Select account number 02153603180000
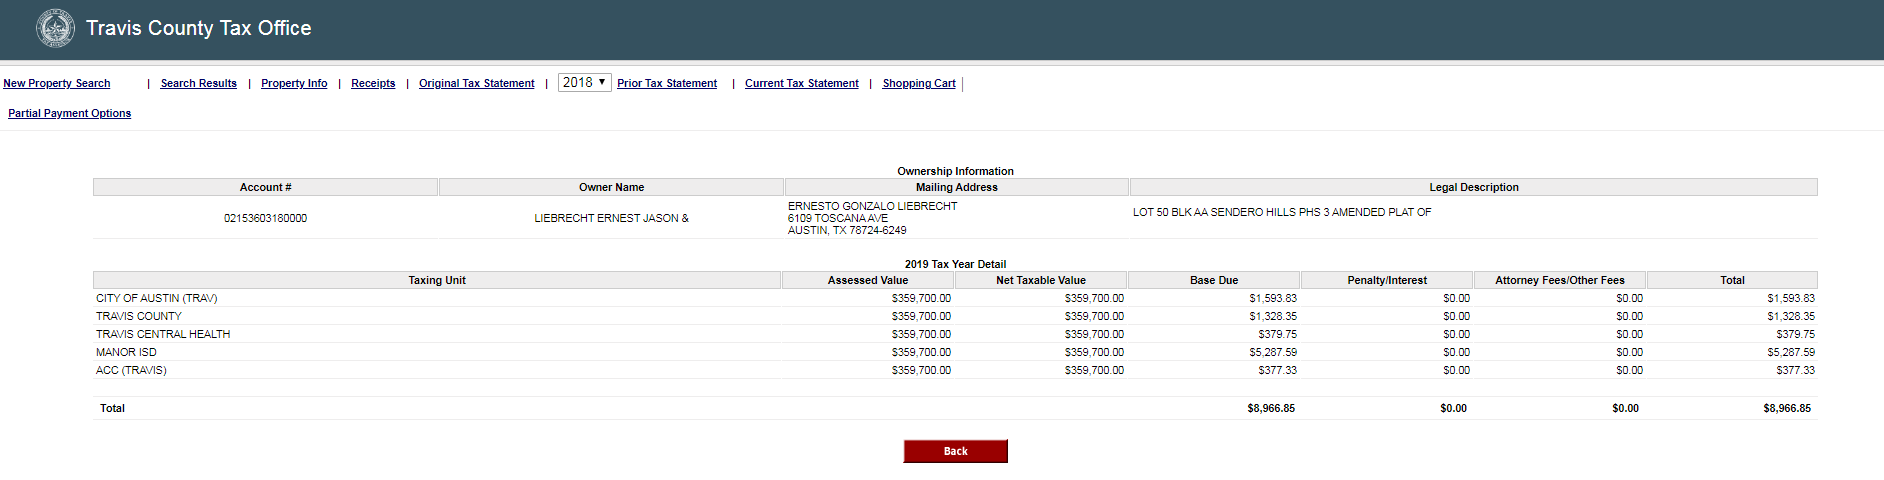The height and width of the screenshot is (480, 1884). point(266,218)
